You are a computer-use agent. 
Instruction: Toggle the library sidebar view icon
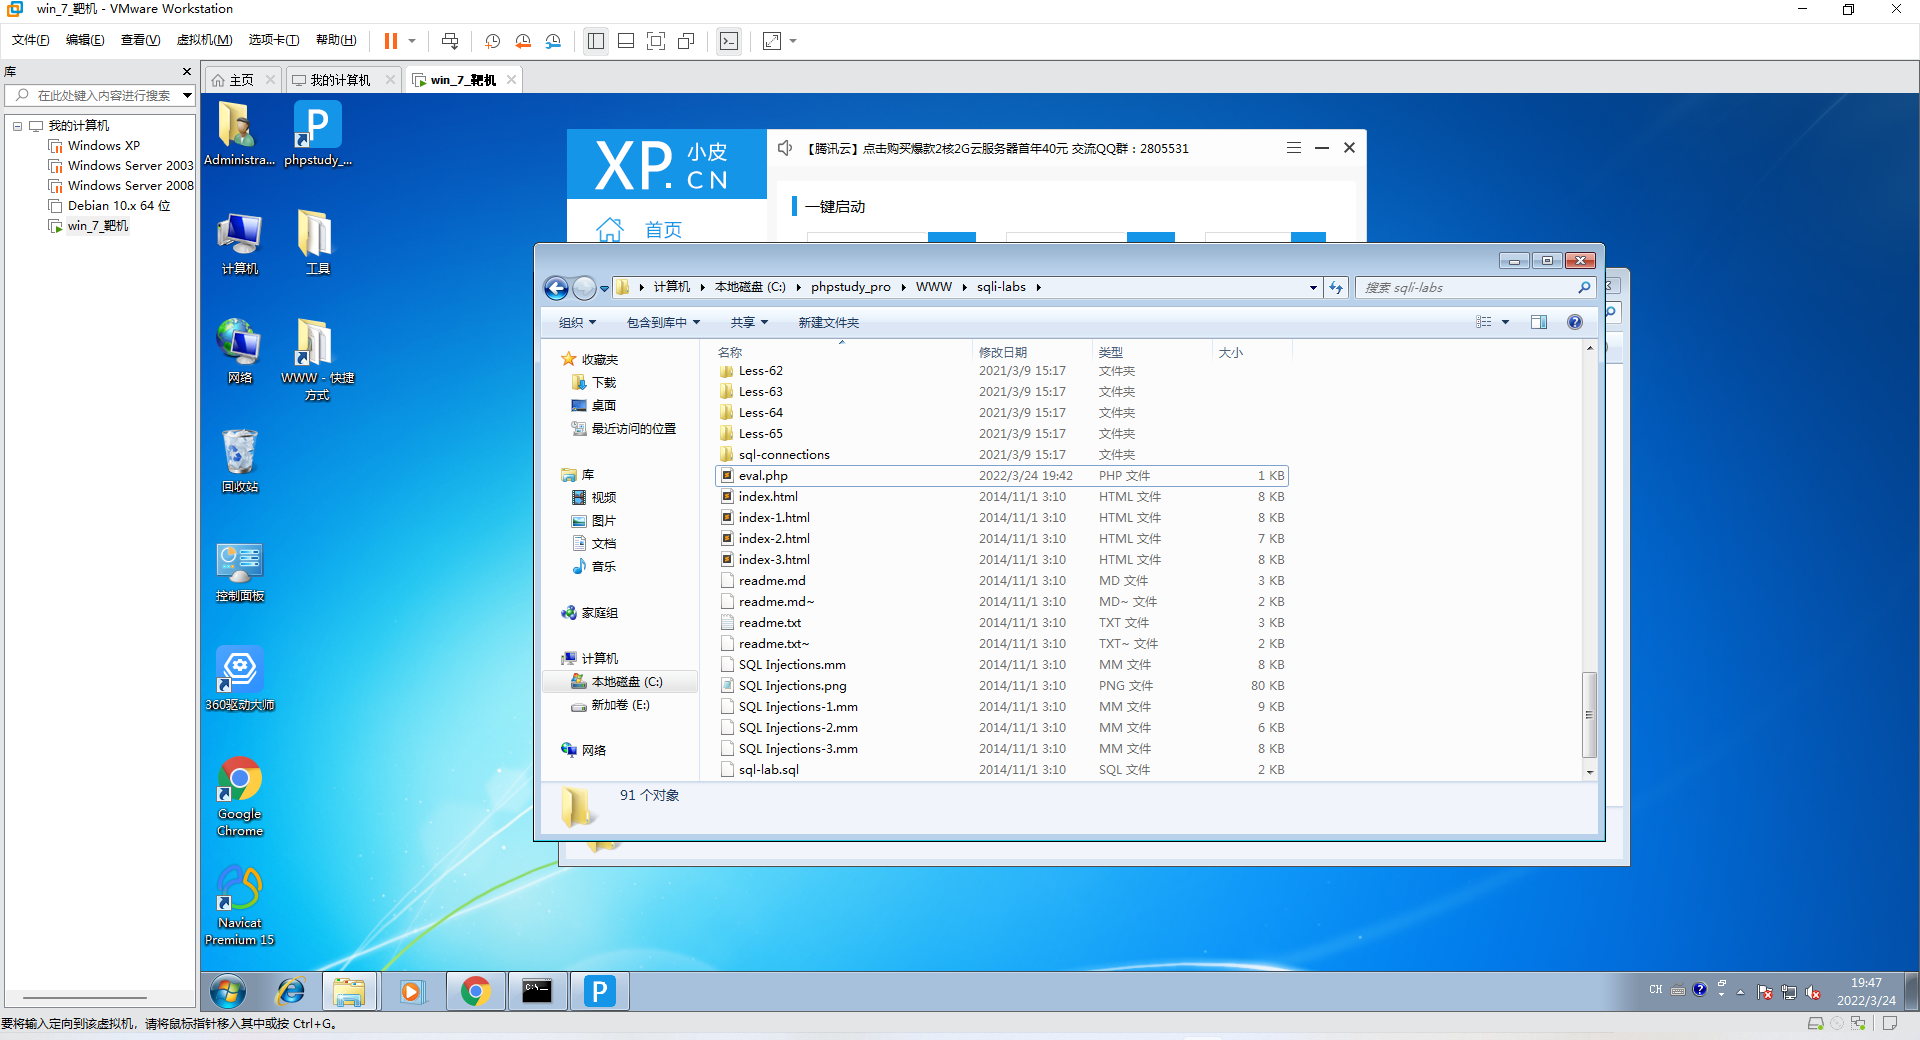596,41
